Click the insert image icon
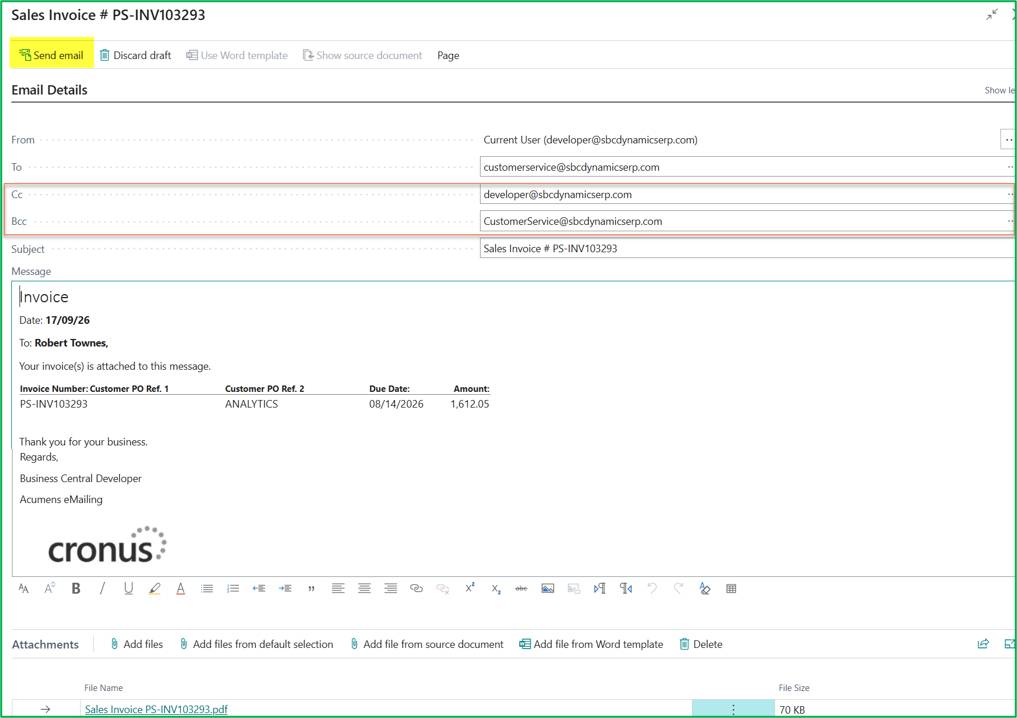The height and width of the screenshot is (718, 1017). [547, 588]
